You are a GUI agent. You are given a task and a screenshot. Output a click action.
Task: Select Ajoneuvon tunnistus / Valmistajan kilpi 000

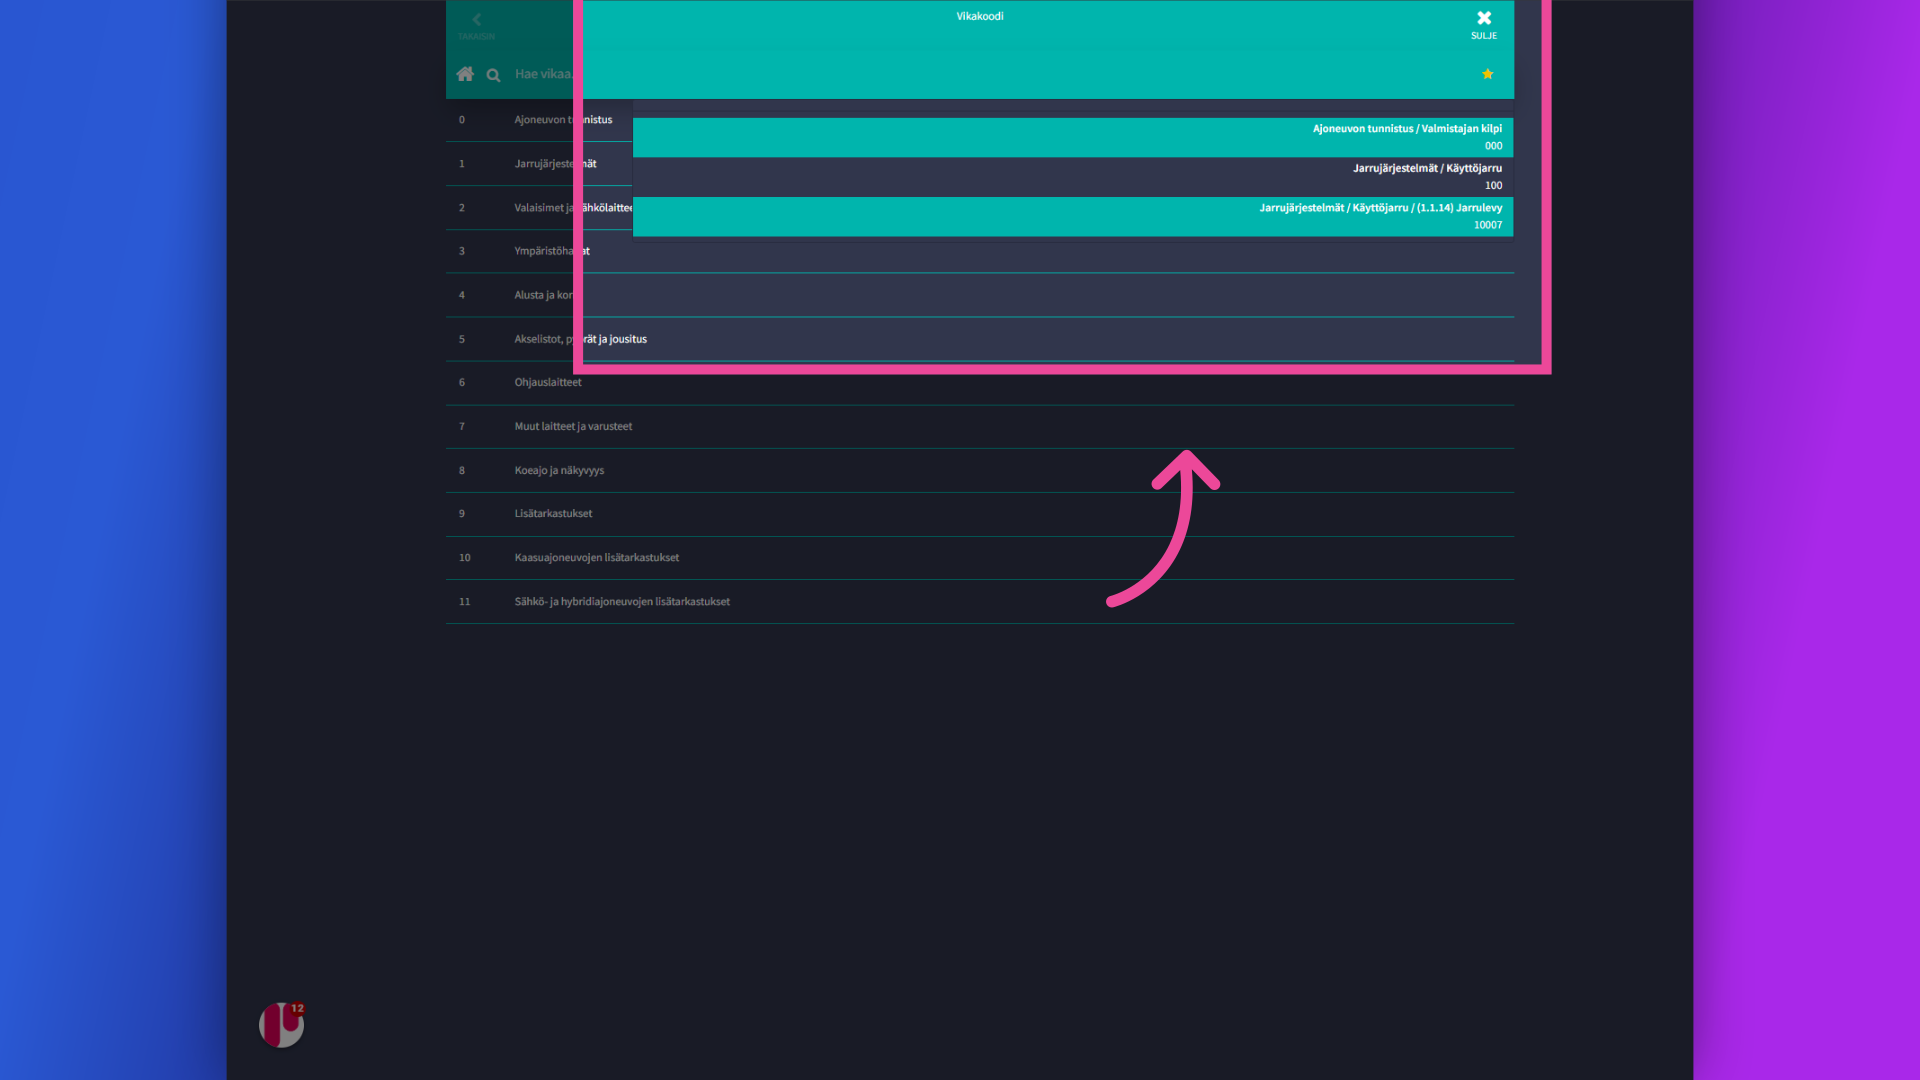pyautogui.click(x=1073, y=137)
